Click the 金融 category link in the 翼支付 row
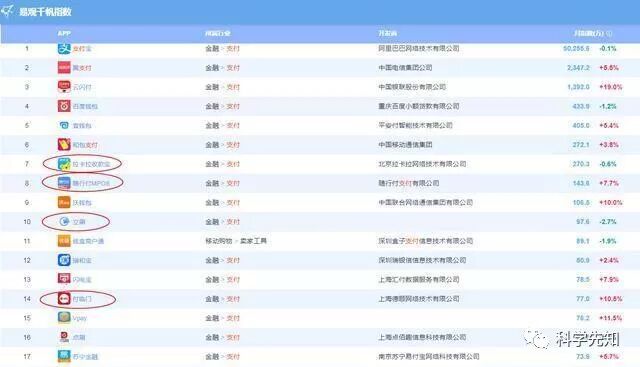Viewport: 640px width, 367px height. point(212,68)
